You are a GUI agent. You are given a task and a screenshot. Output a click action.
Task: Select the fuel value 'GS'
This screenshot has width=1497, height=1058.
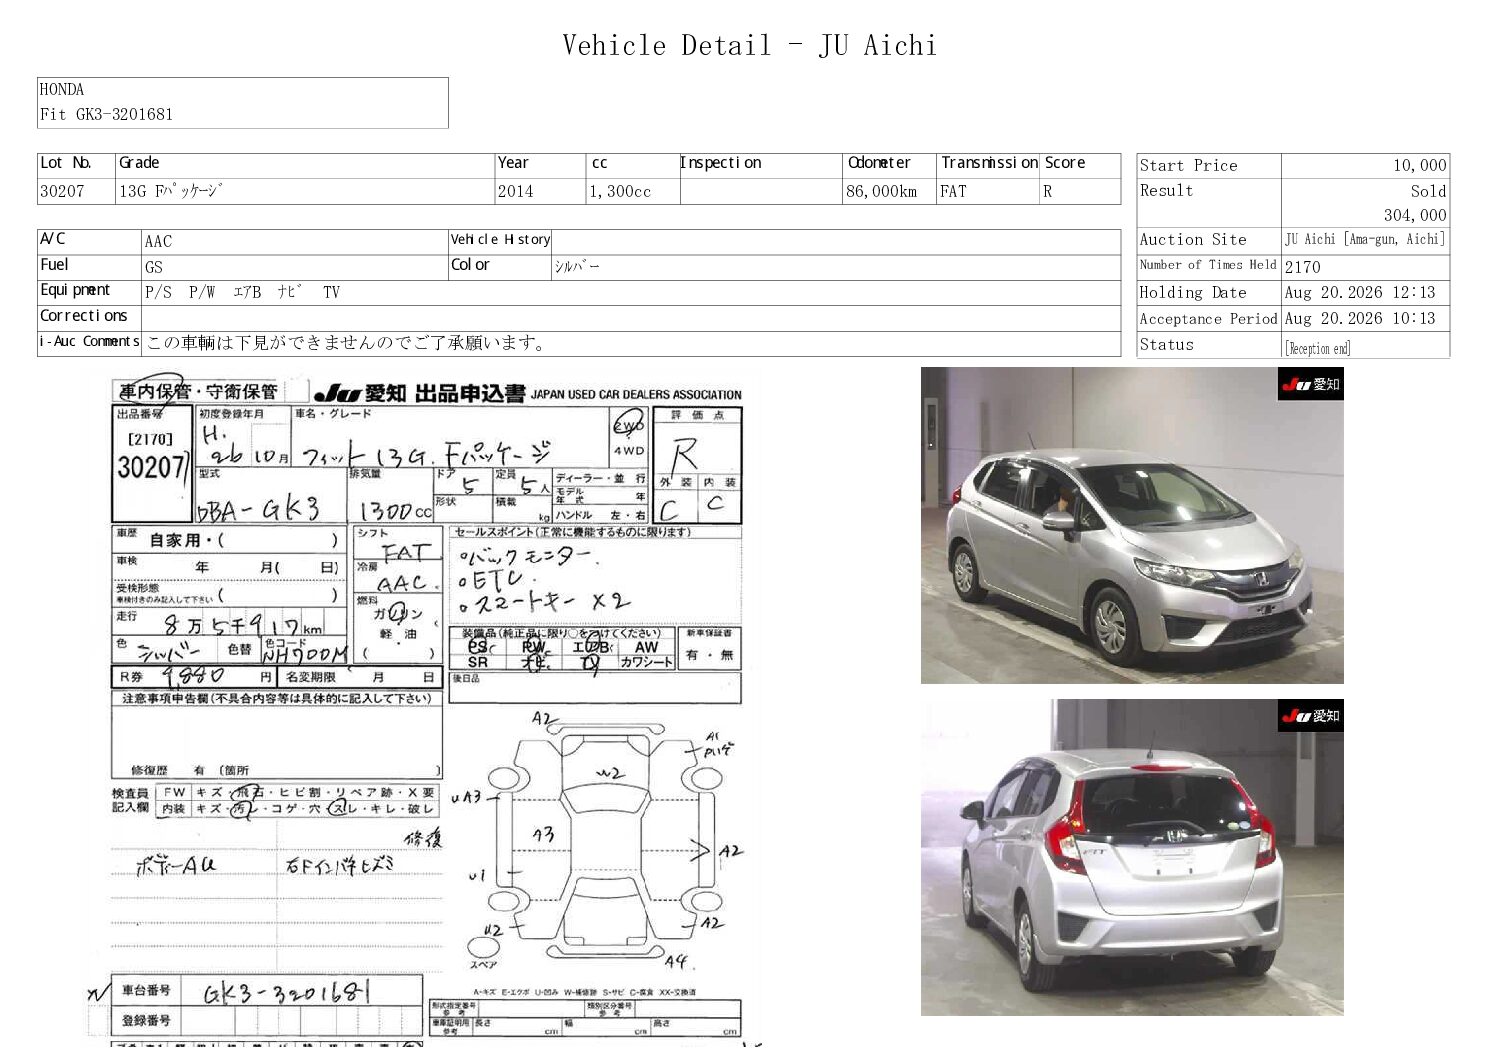click(153, 267)
